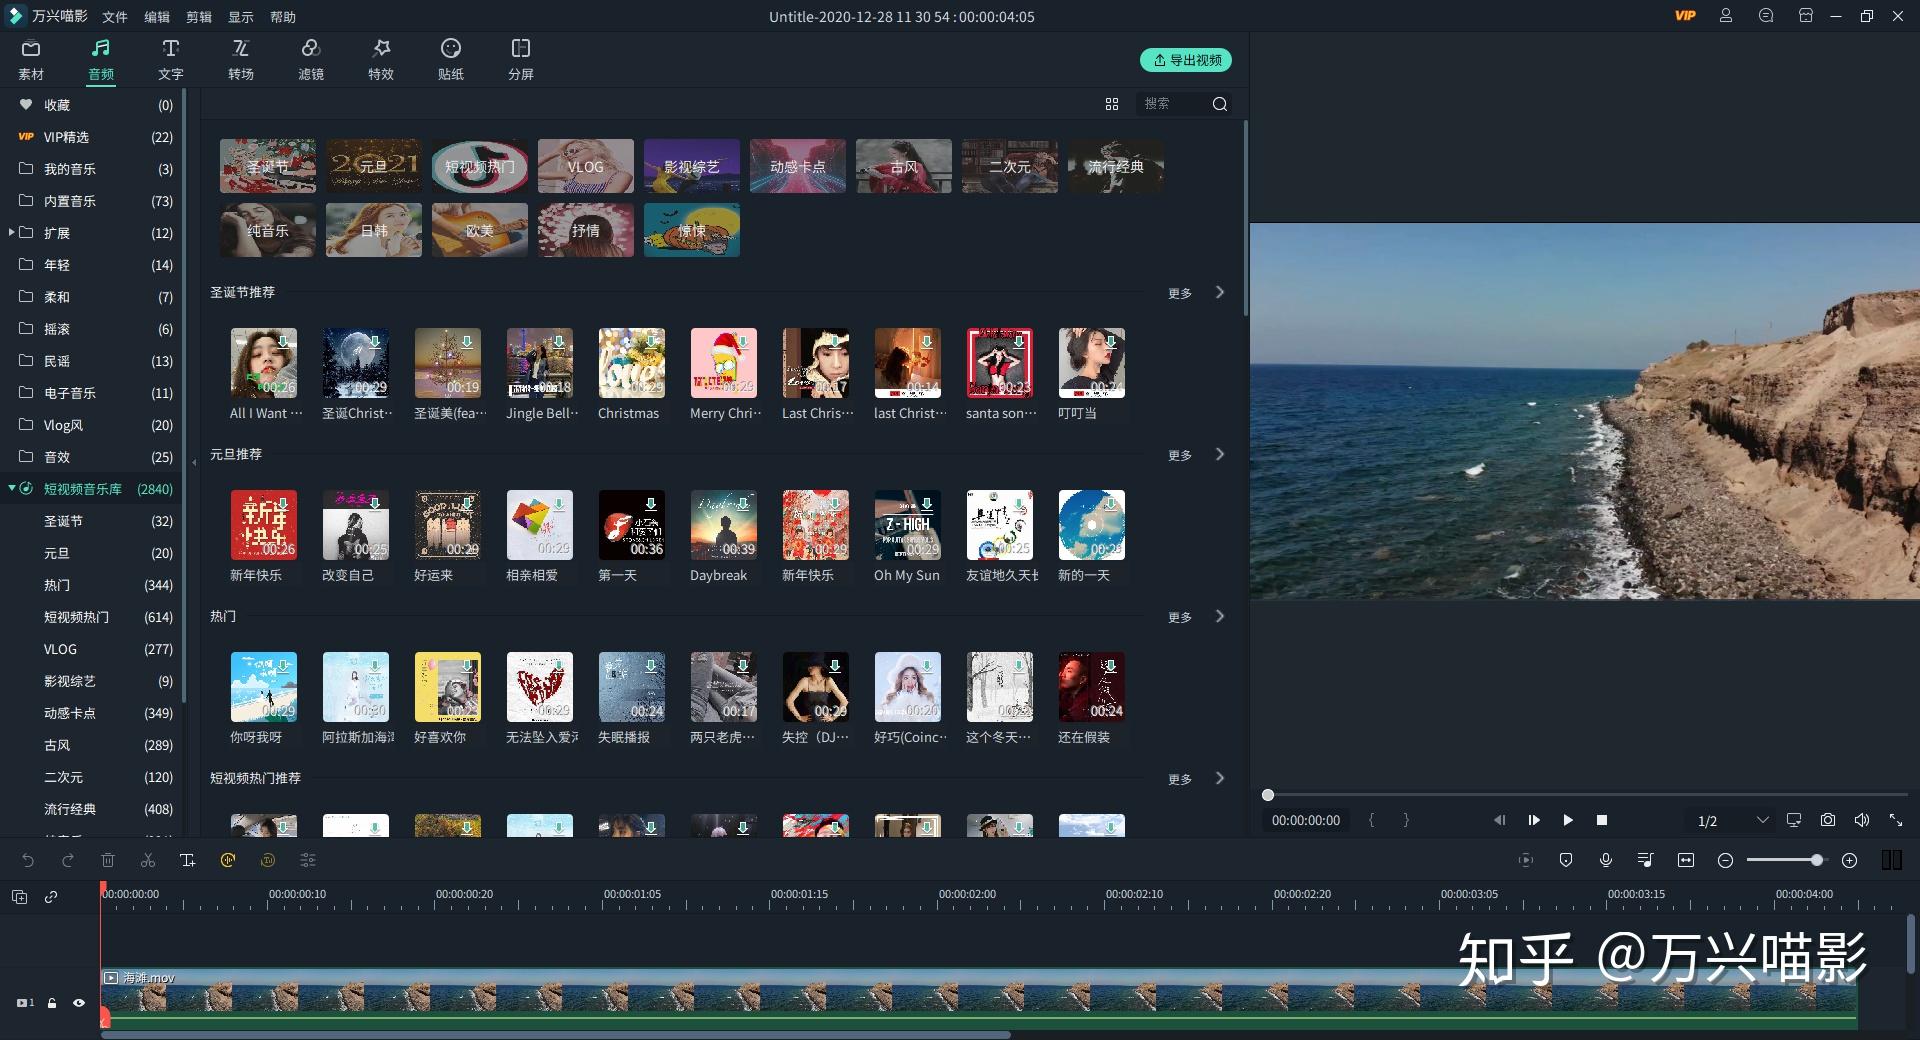Select the 新年快乐 first track thumbnail
The image size is (1920, 1040).
click(264, 524)
